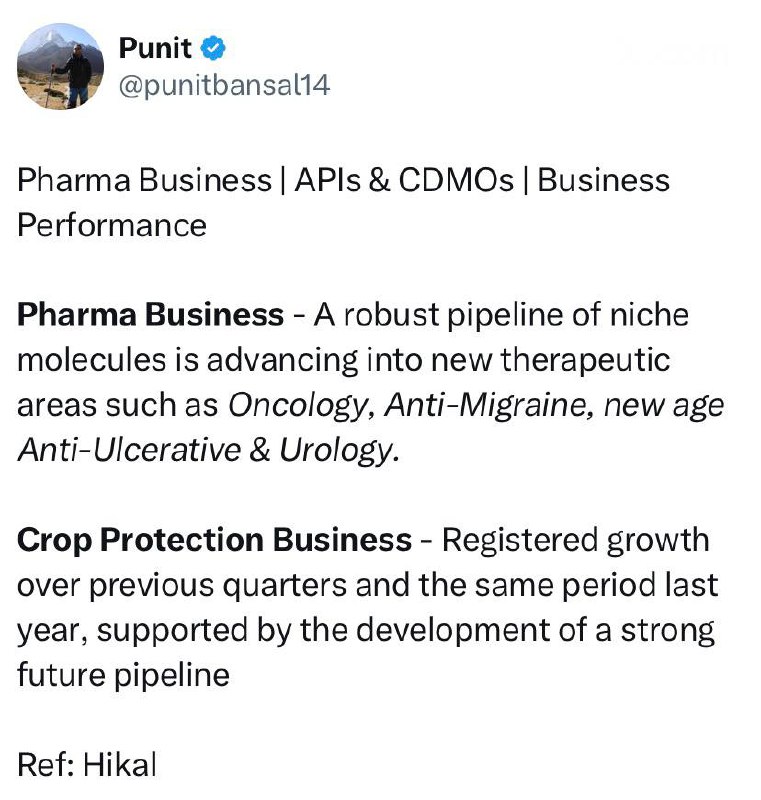Viewport: 761px width, 800px height.
Task: Click the bold 'Pharma Business' heading
Action: tap(150, 315)
